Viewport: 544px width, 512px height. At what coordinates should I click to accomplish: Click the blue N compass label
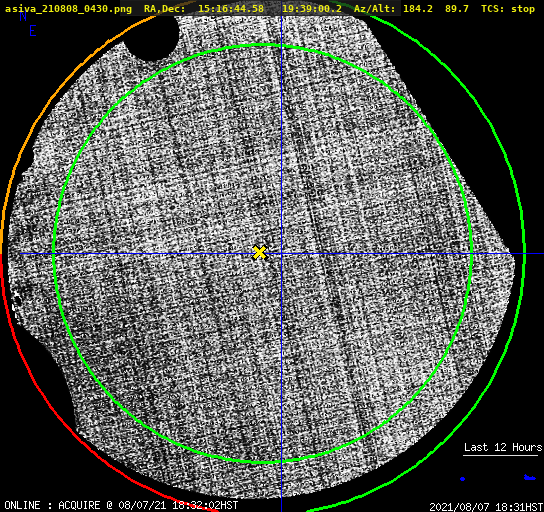tap(23, 16)
